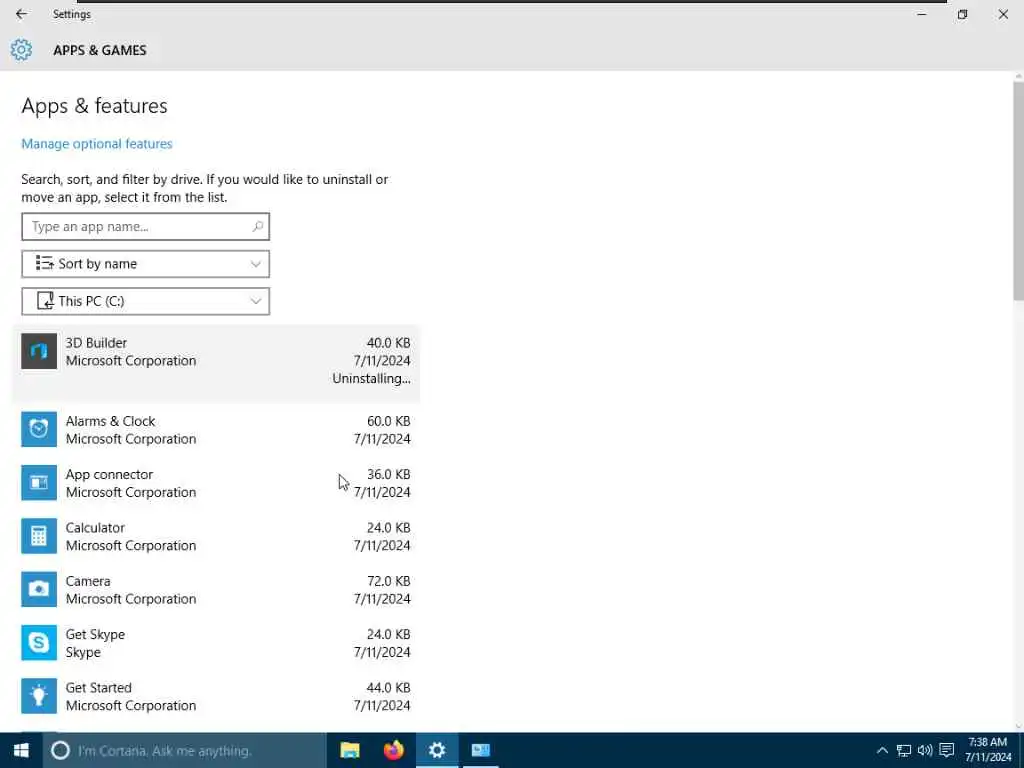
Task: Click the Settings gear taskbar icon
Action: coord(437,750)
